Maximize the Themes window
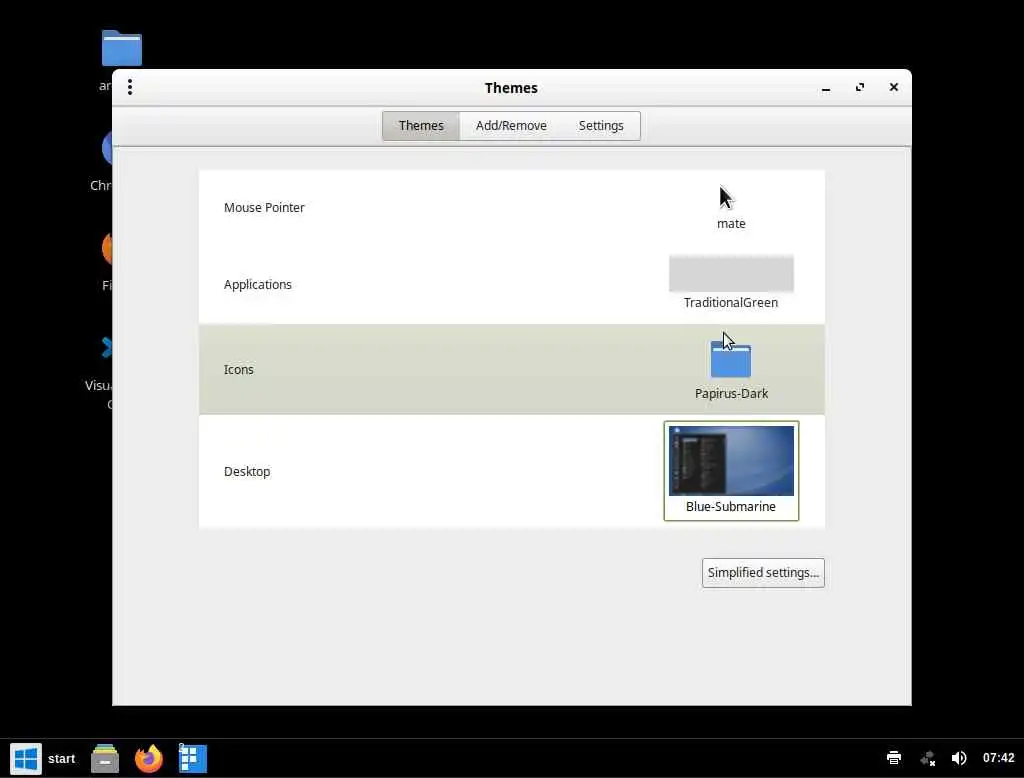The height and width of the screenshot is (778, 1024). [860, 88]
